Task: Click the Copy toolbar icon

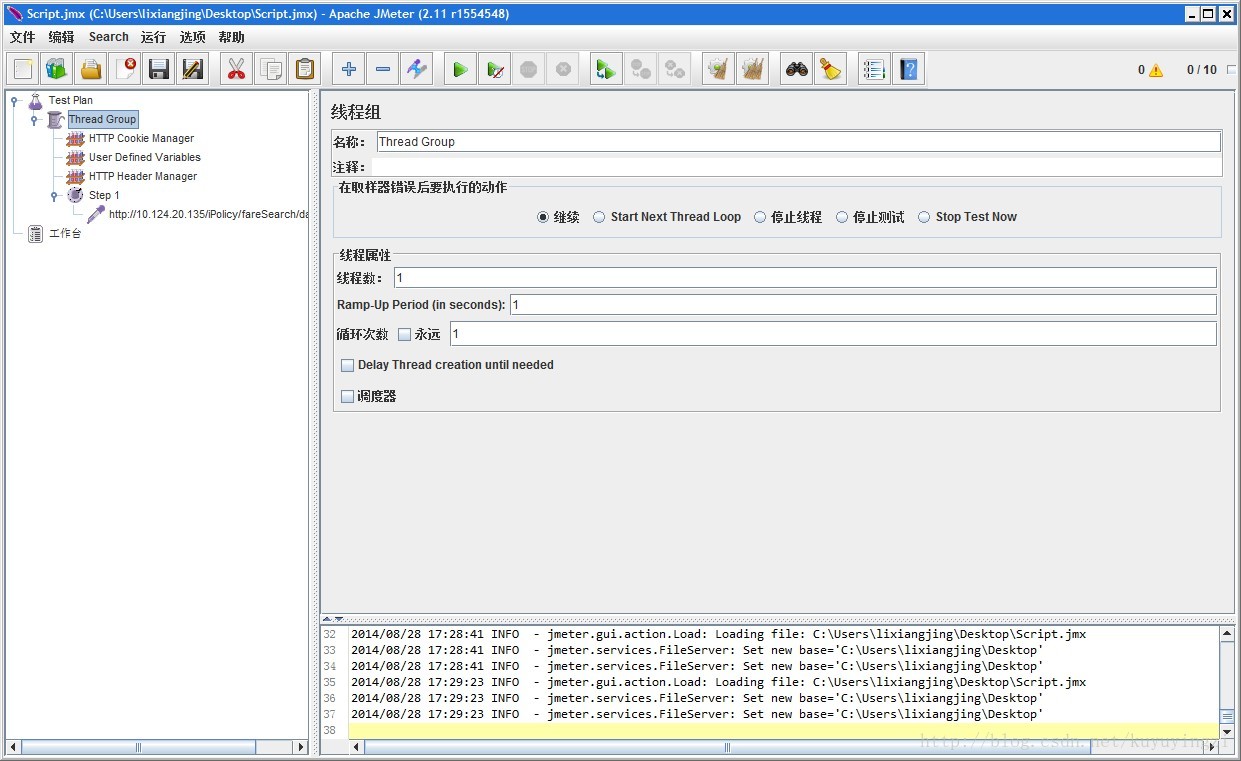Action: point(271,69)
